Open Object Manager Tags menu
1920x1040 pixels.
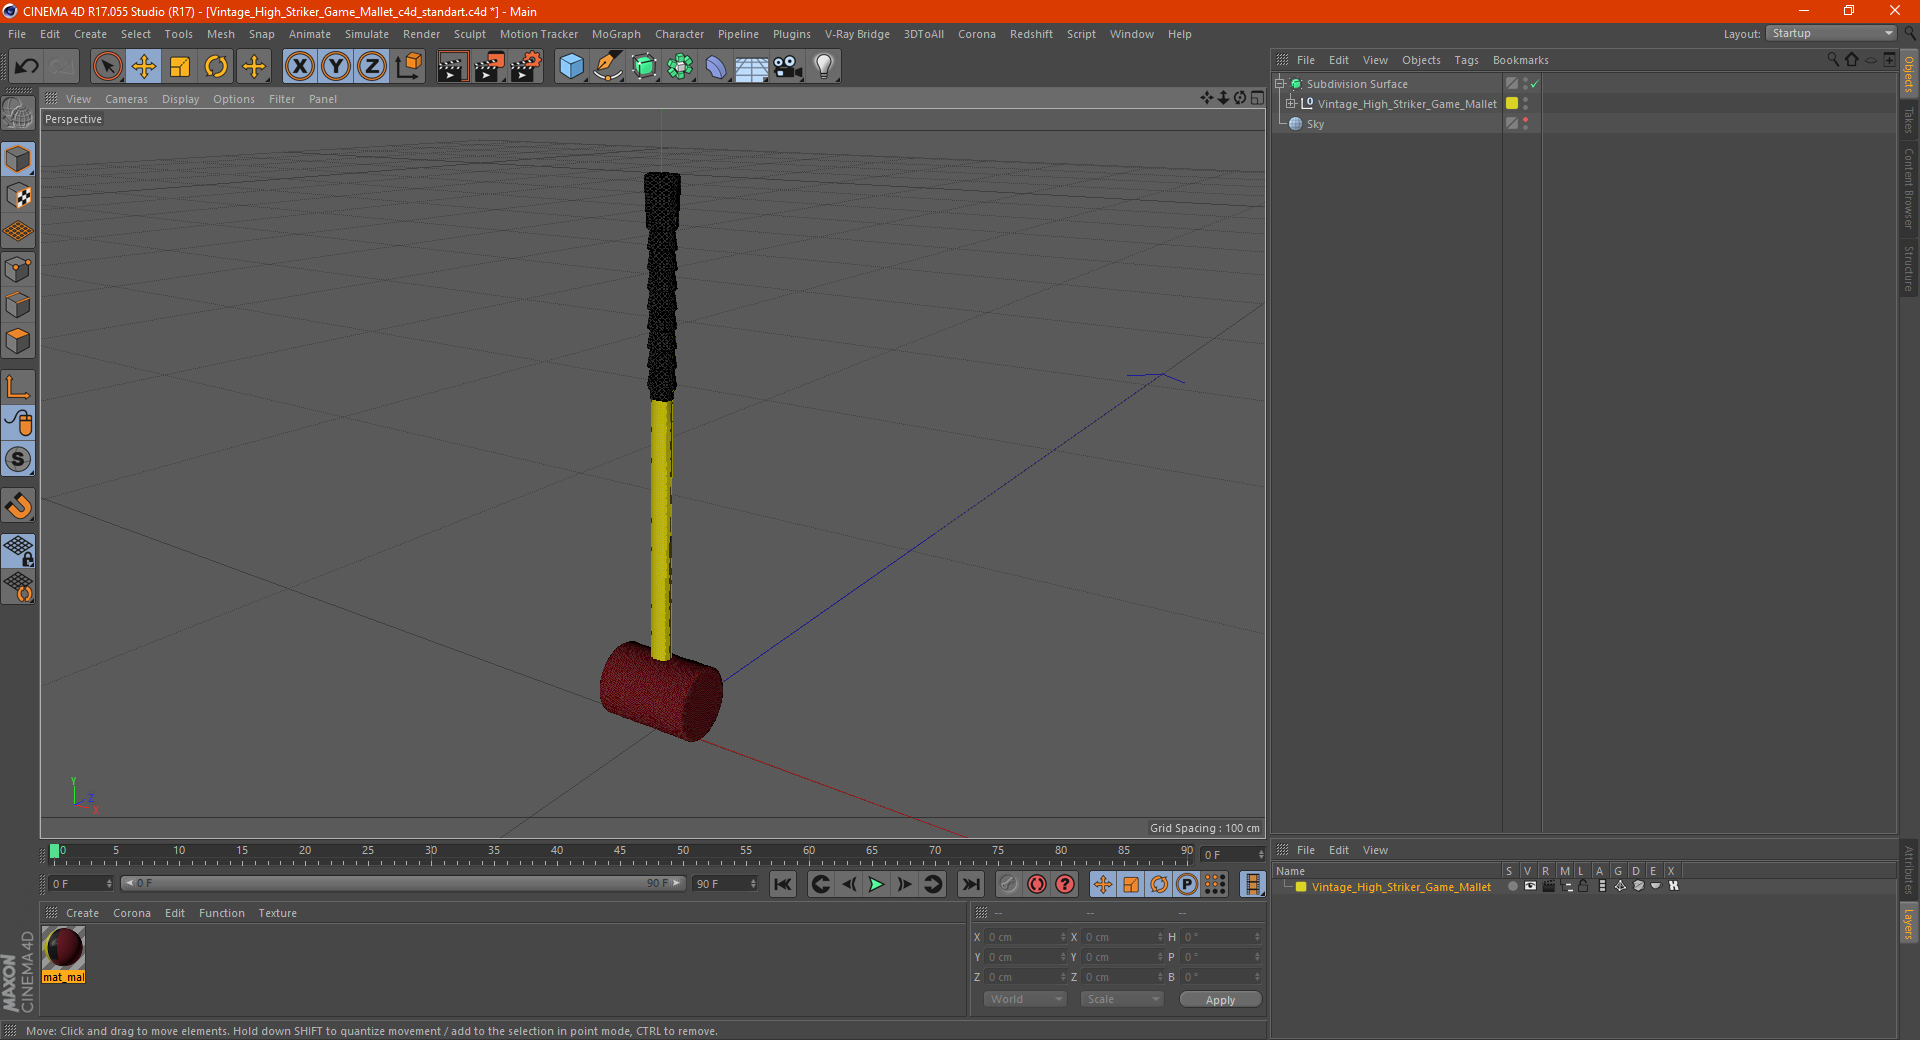[x=1466, y=60]
